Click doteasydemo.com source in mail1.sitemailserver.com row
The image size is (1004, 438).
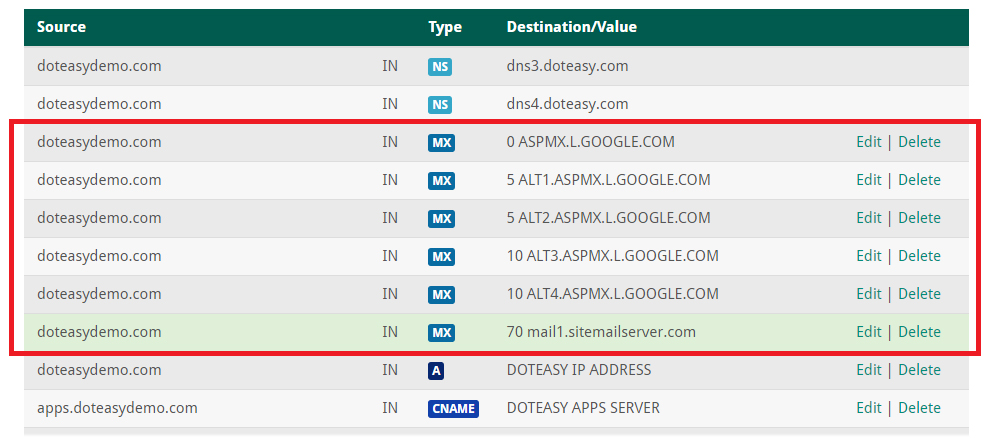pos(99,332)
